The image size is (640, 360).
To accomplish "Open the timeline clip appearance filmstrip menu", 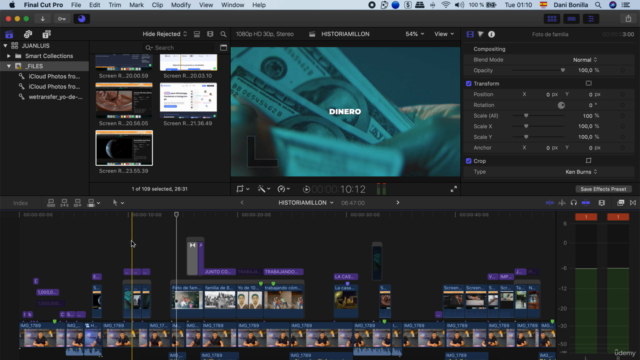I will pos(602,202).
